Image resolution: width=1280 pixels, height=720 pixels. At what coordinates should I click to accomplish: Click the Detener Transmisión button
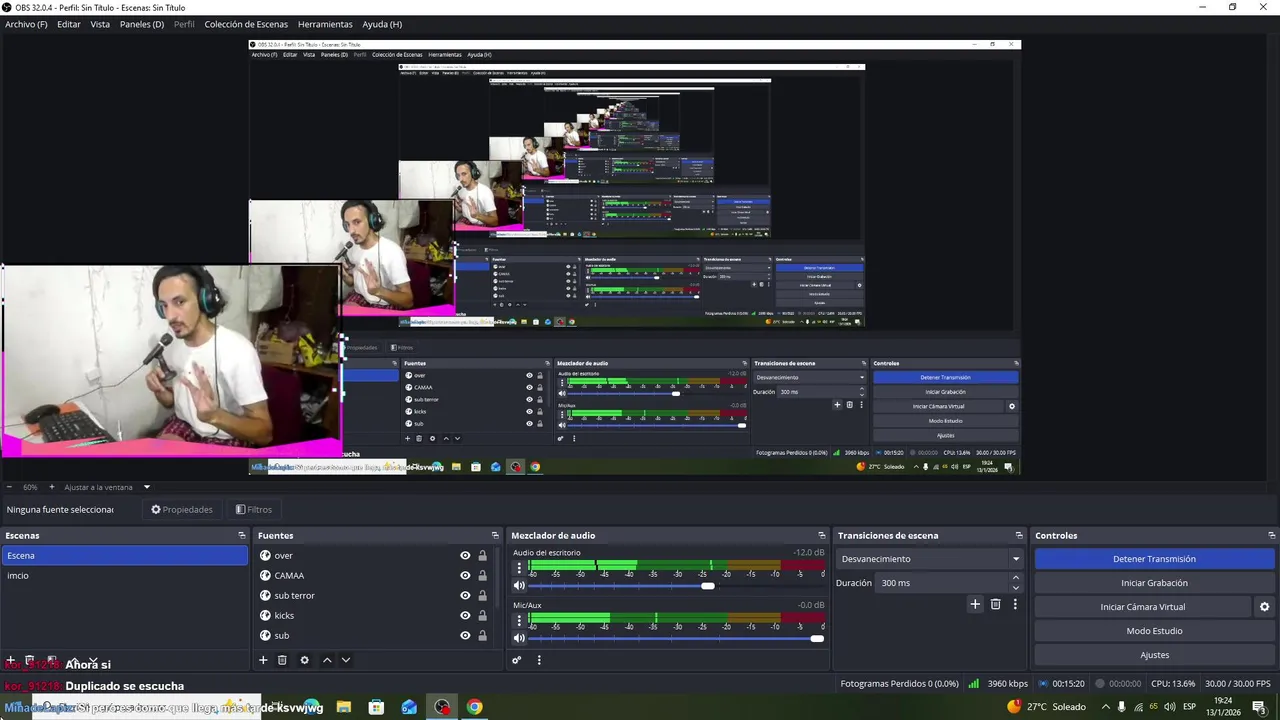click(x=1154, y=559)
